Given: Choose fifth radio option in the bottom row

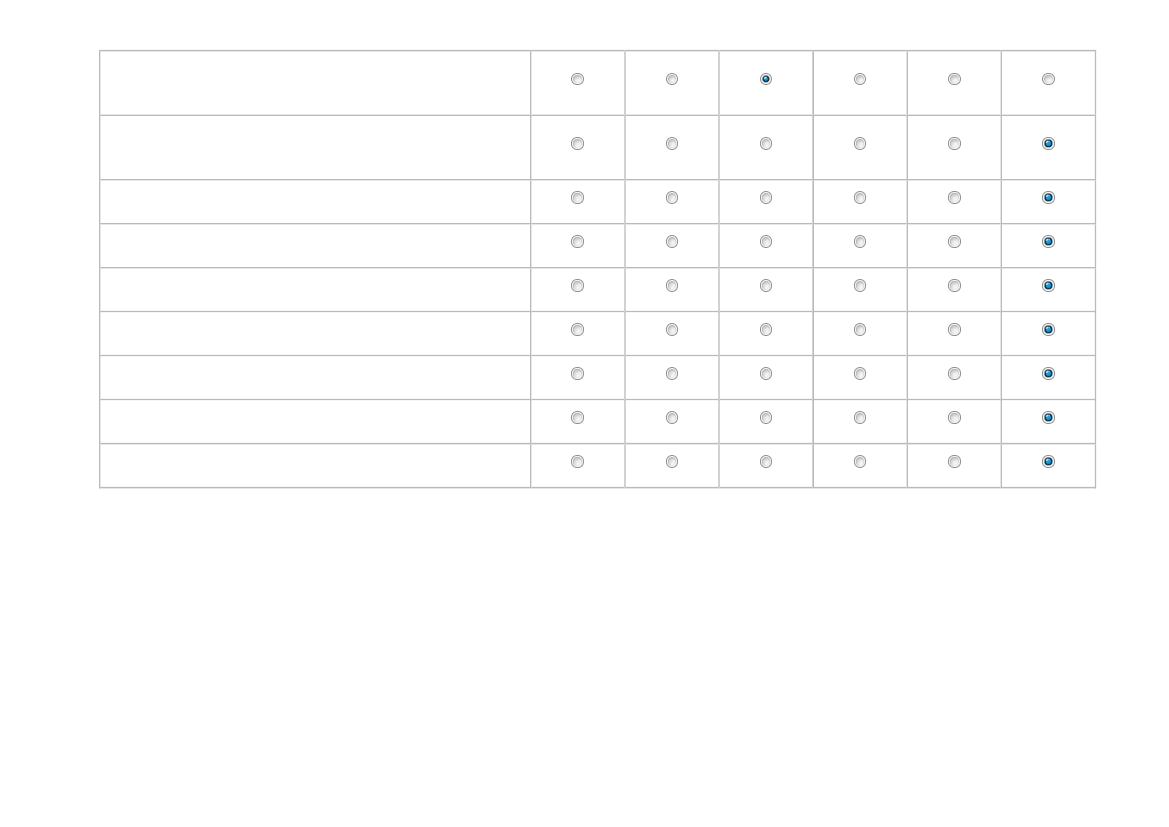Looking at the screenshot, I should 954,462.
